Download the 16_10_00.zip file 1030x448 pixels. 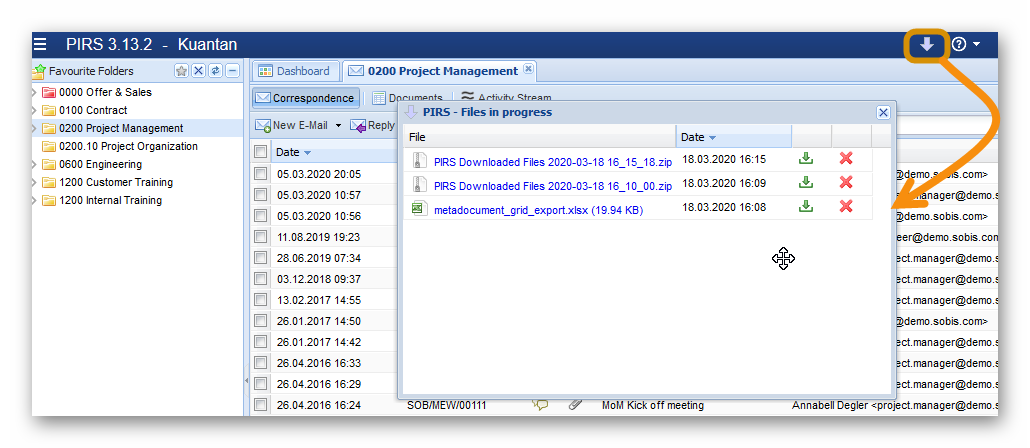pyautogui.click(x=806, y=182)
